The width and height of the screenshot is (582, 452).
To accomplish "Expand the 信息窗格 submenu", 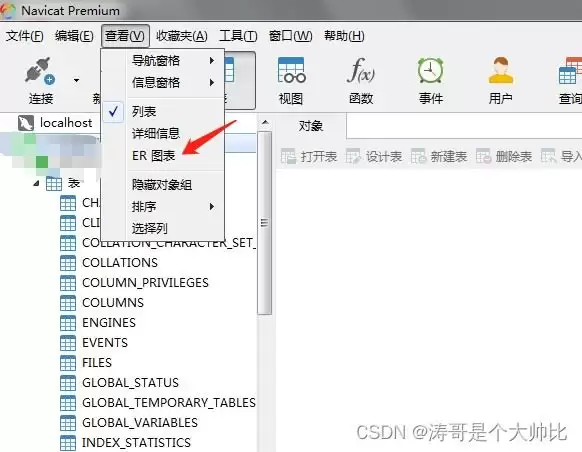I will pos(163,82).
